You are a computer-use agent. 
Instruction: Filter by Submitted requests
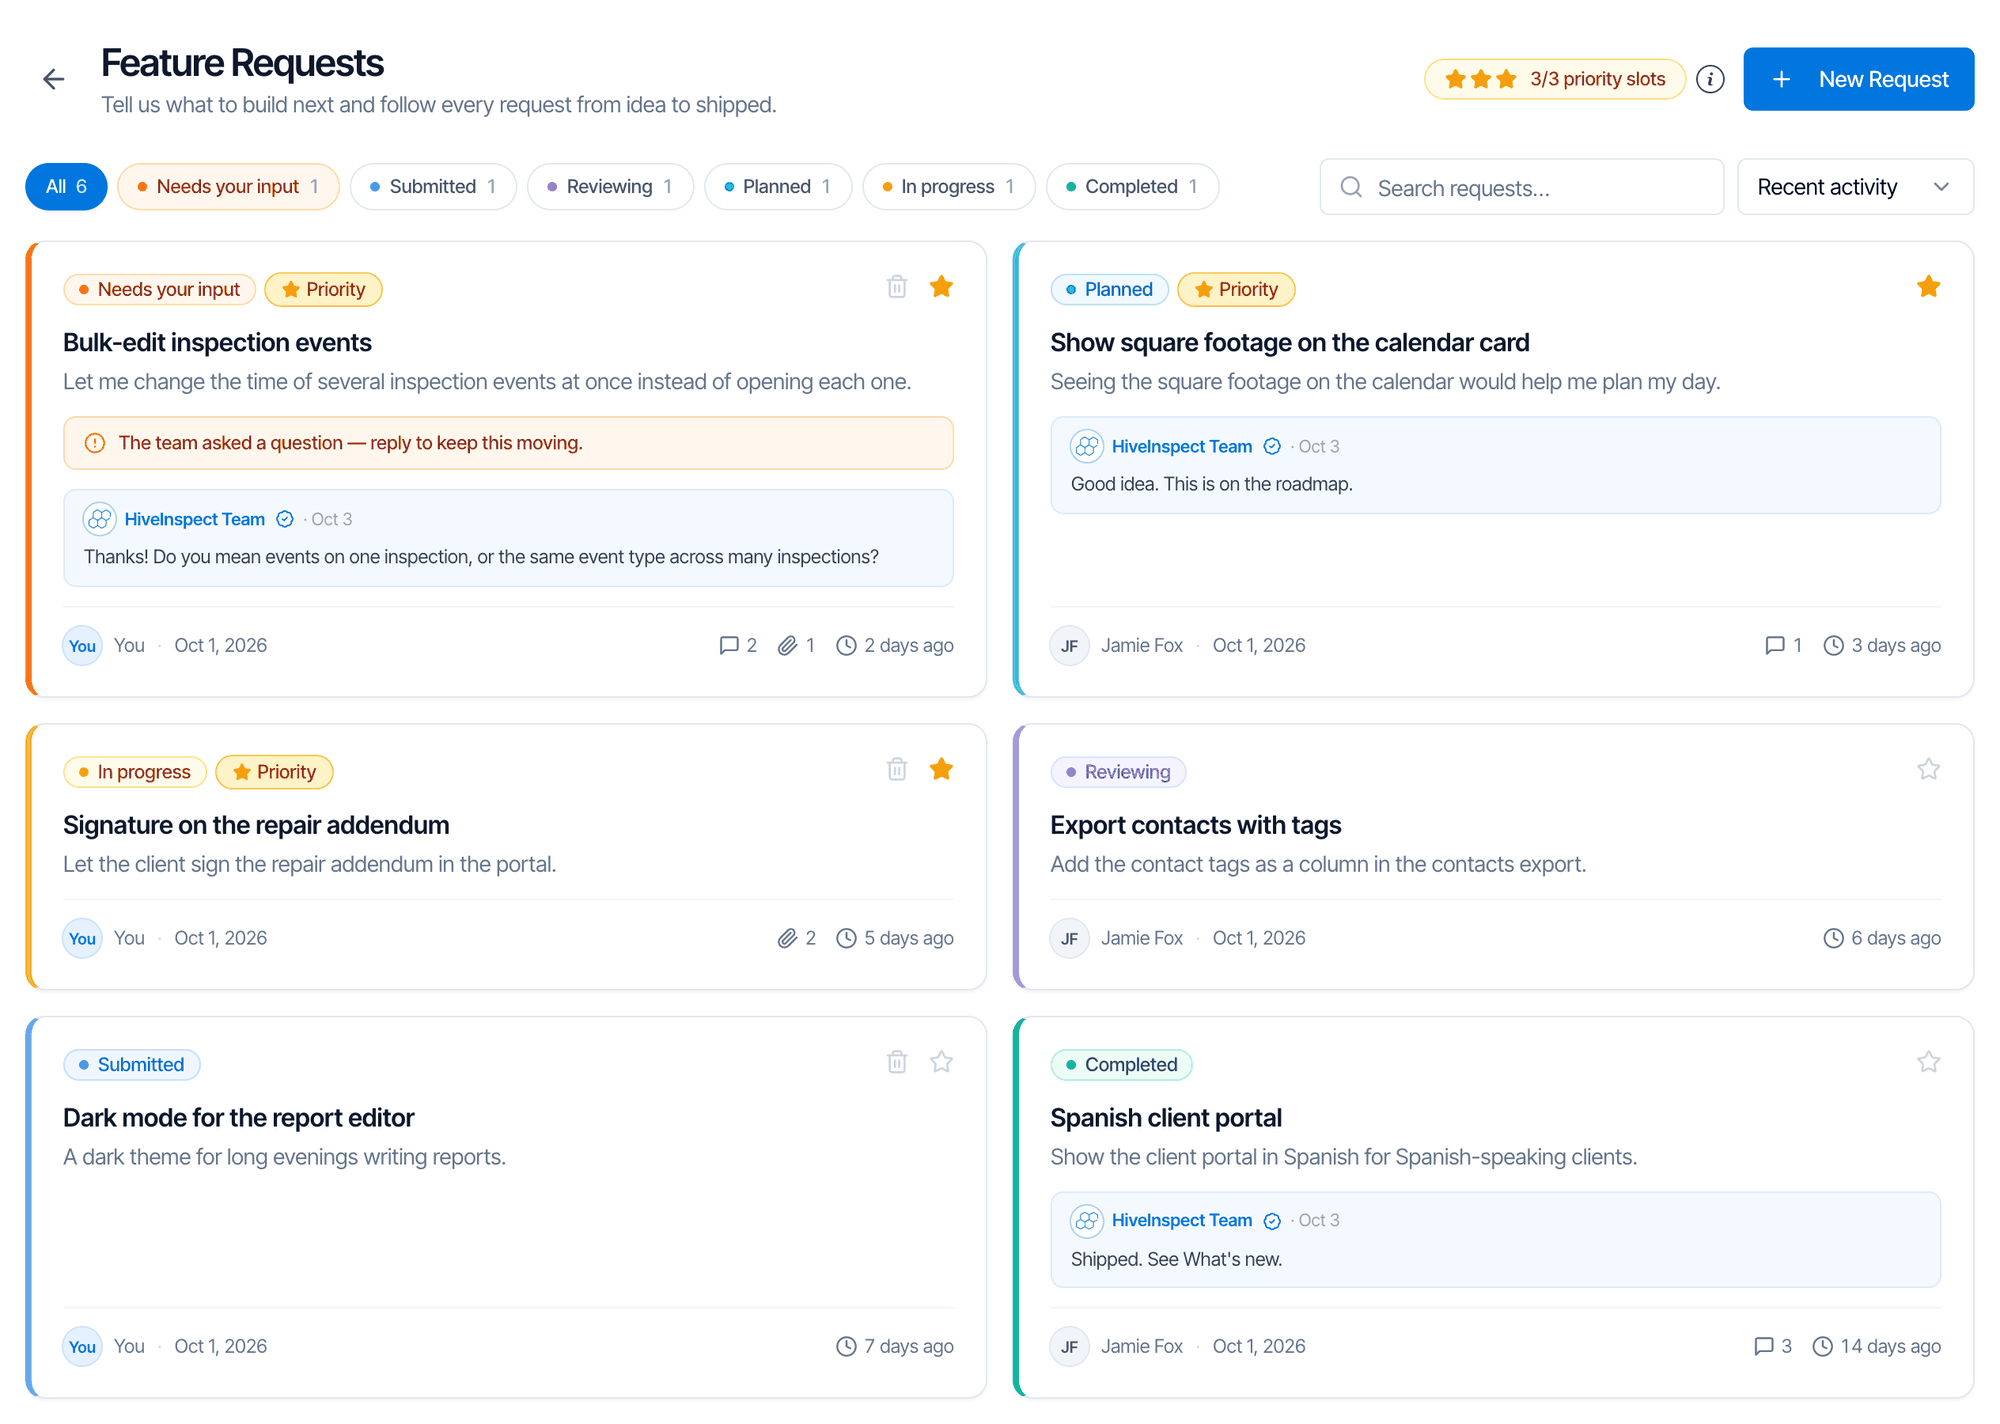pyautogui.click(x=433, y=187)
